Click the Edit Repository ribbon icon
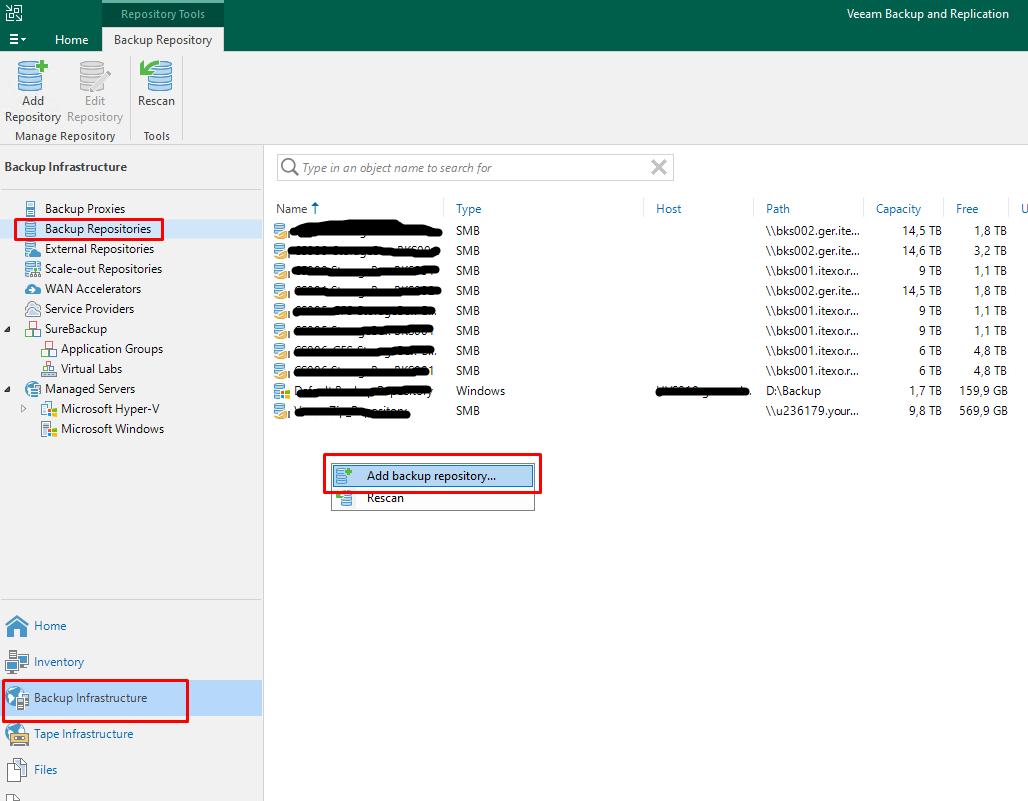This screenshot has height=801, width=1028. (94, 75)
